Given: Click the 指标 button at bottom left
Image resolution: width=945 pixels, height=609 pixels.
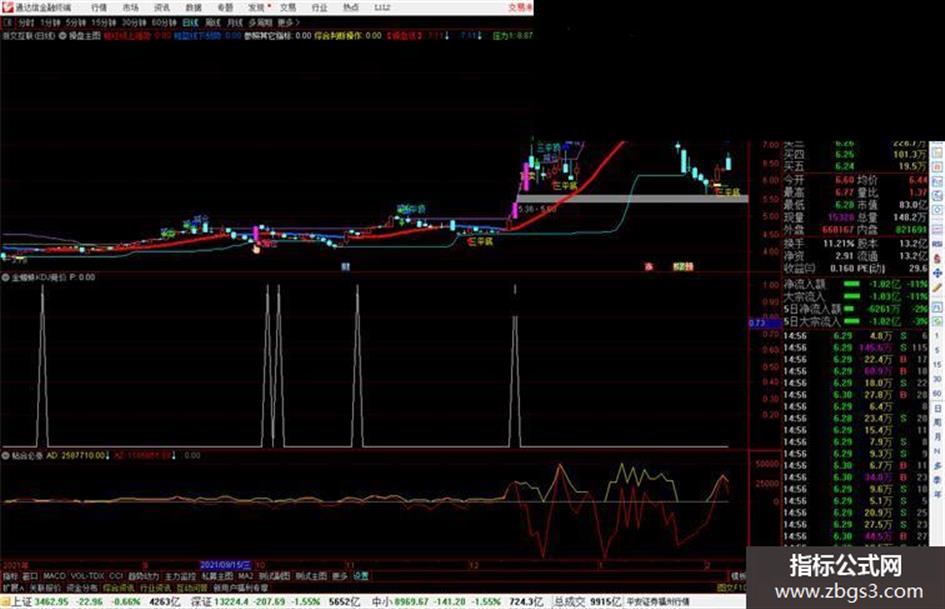Looking at the screenshot, I should point(10,576).
